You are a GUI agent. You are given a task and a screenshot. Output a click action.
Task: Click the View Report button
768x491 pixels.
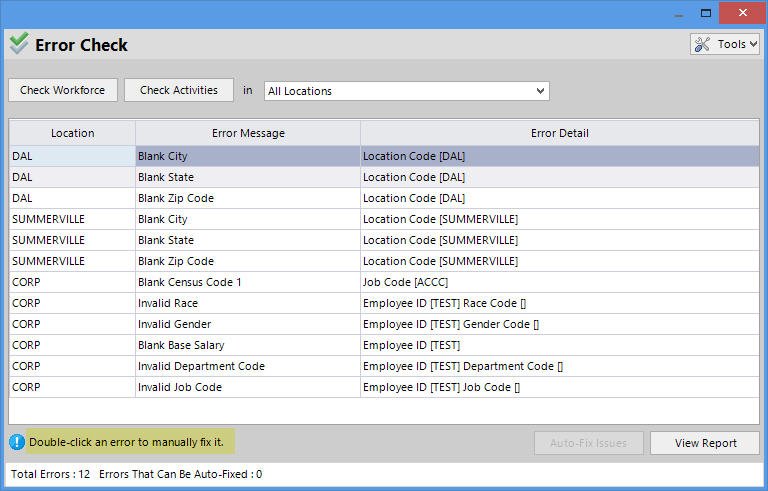[x=705, y=443]
